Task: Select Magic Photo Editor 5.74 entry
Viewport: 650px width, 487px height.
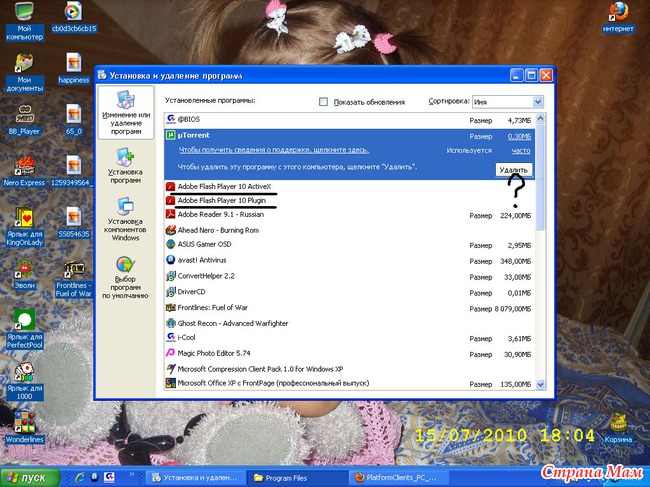Action: [349, 354]
